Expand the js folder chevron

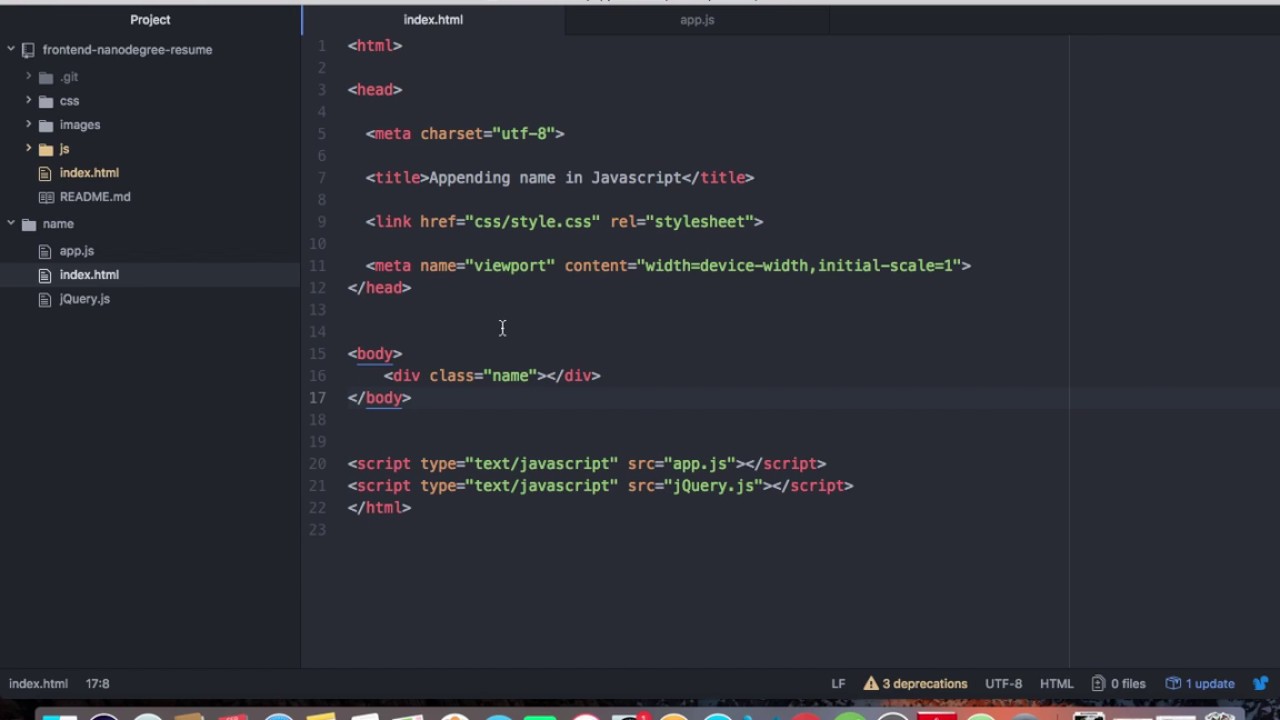(28, 149)
